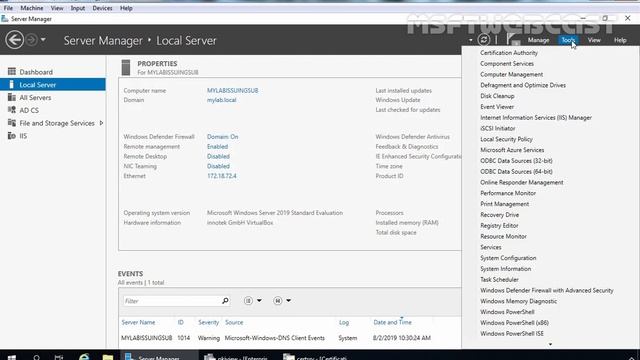Open Online Responder Management
The image size is (640, 360).
pos(522,182)
